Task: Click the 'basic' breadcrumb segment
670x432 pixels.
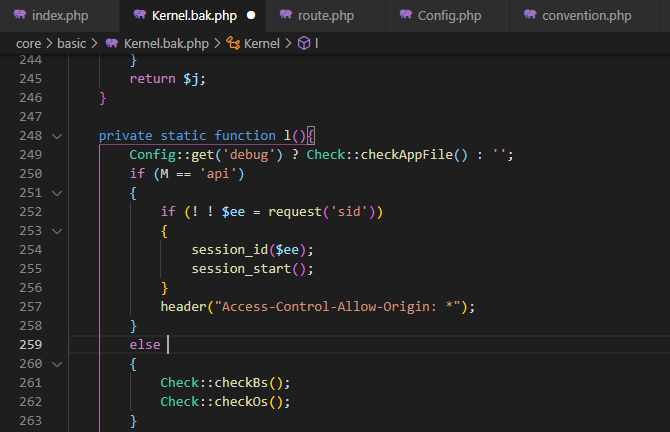Action: [x=71, y=44]
